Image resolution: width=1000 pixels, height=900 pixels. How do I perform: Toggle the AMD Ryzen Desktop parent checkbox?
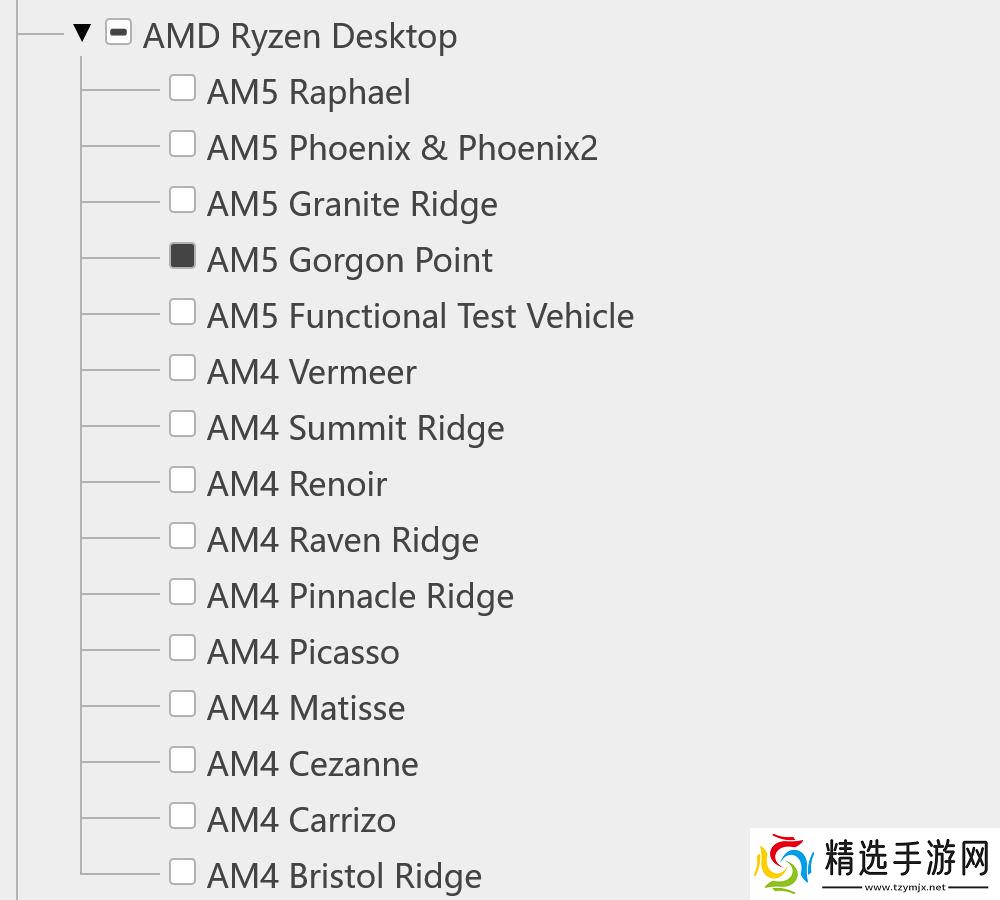click(118, 34)
